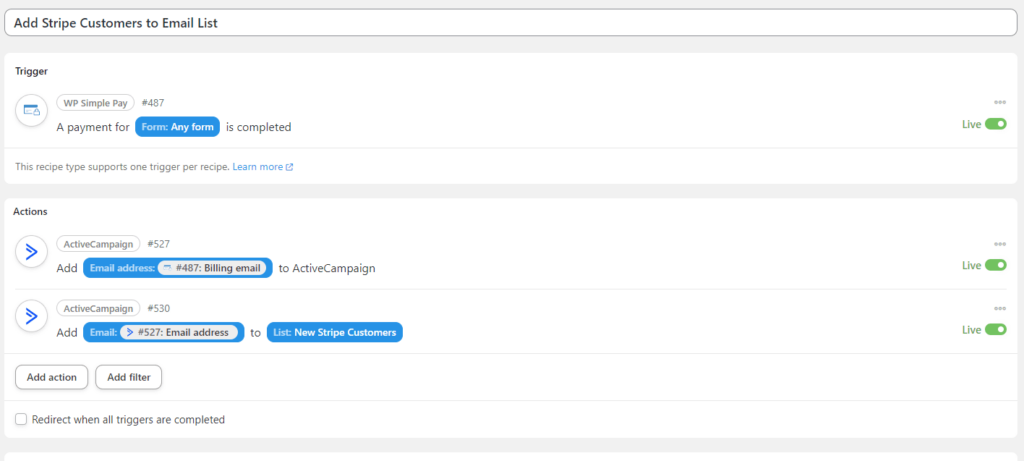Click the external link icon beside Learn more

290,167
